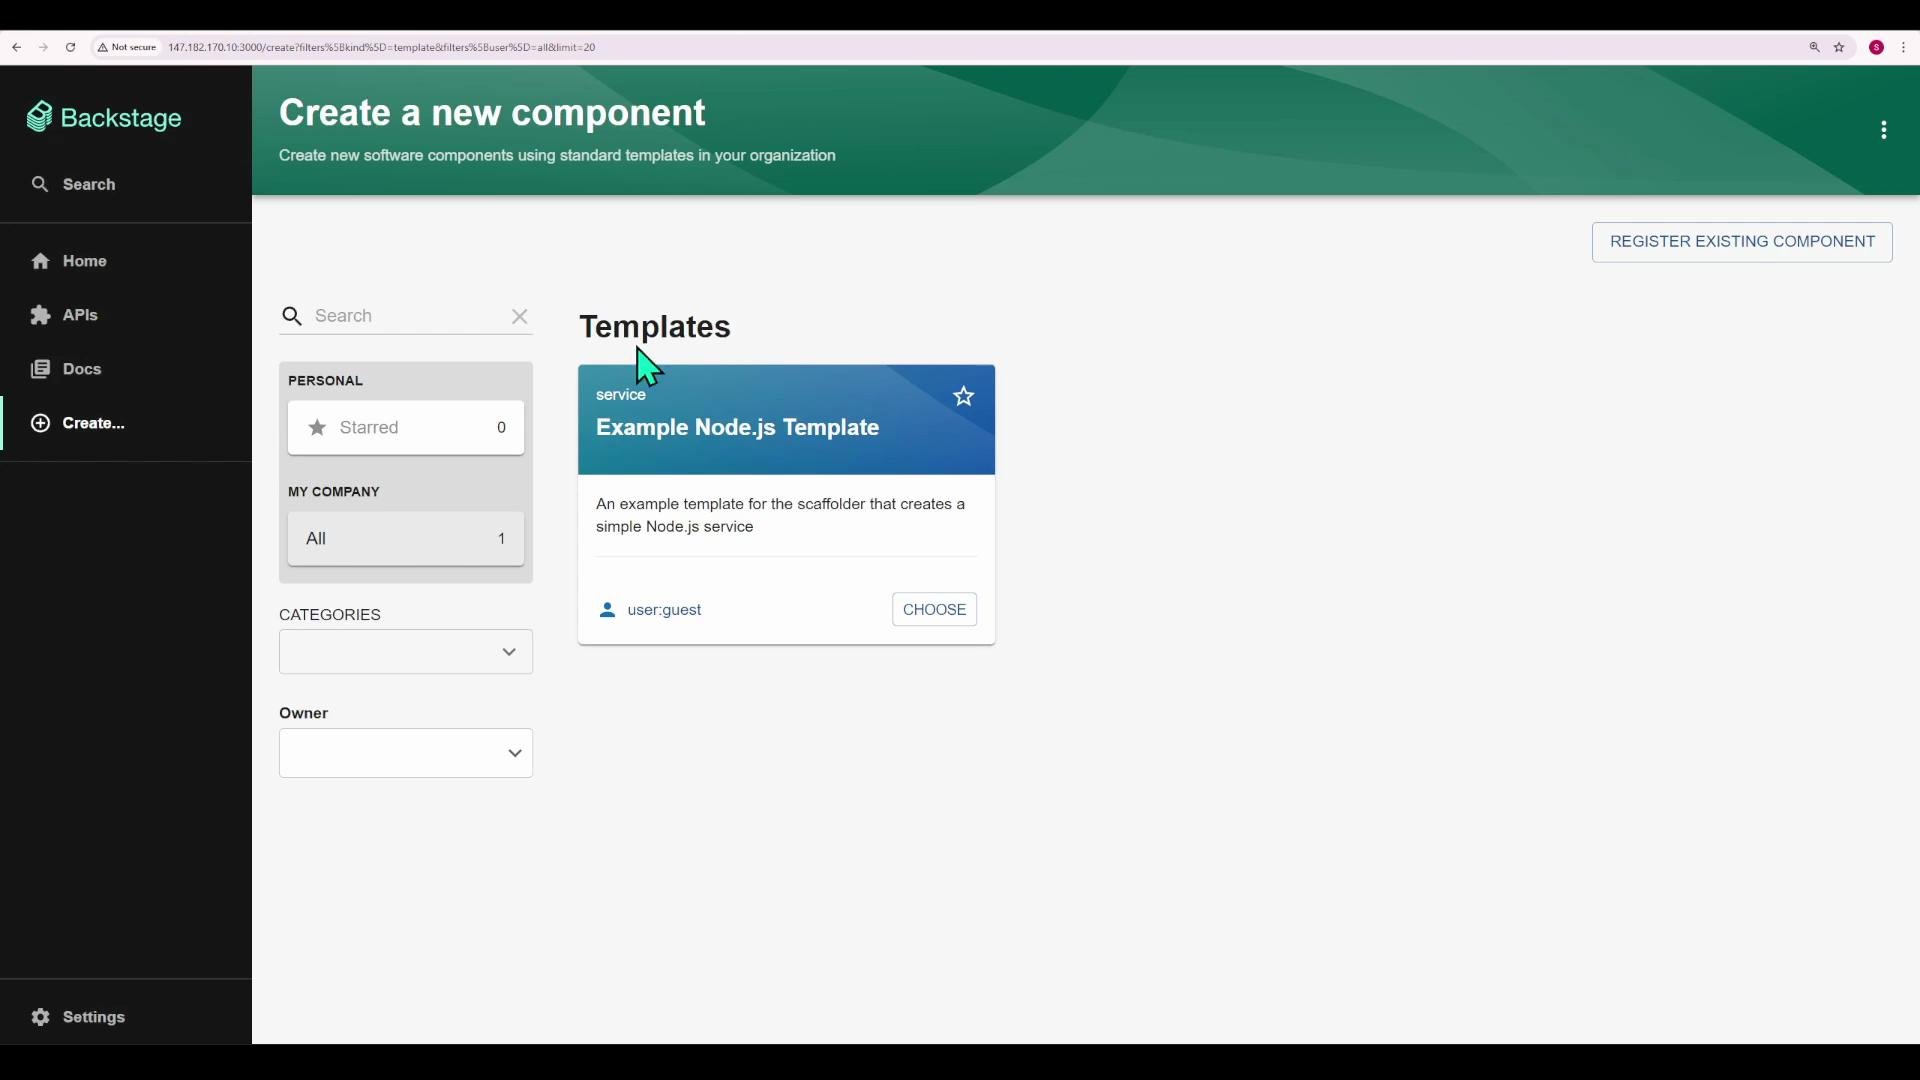Click the browser forward arrow
This screenshot has height=1080, width=1920.
tap(44, 47)
